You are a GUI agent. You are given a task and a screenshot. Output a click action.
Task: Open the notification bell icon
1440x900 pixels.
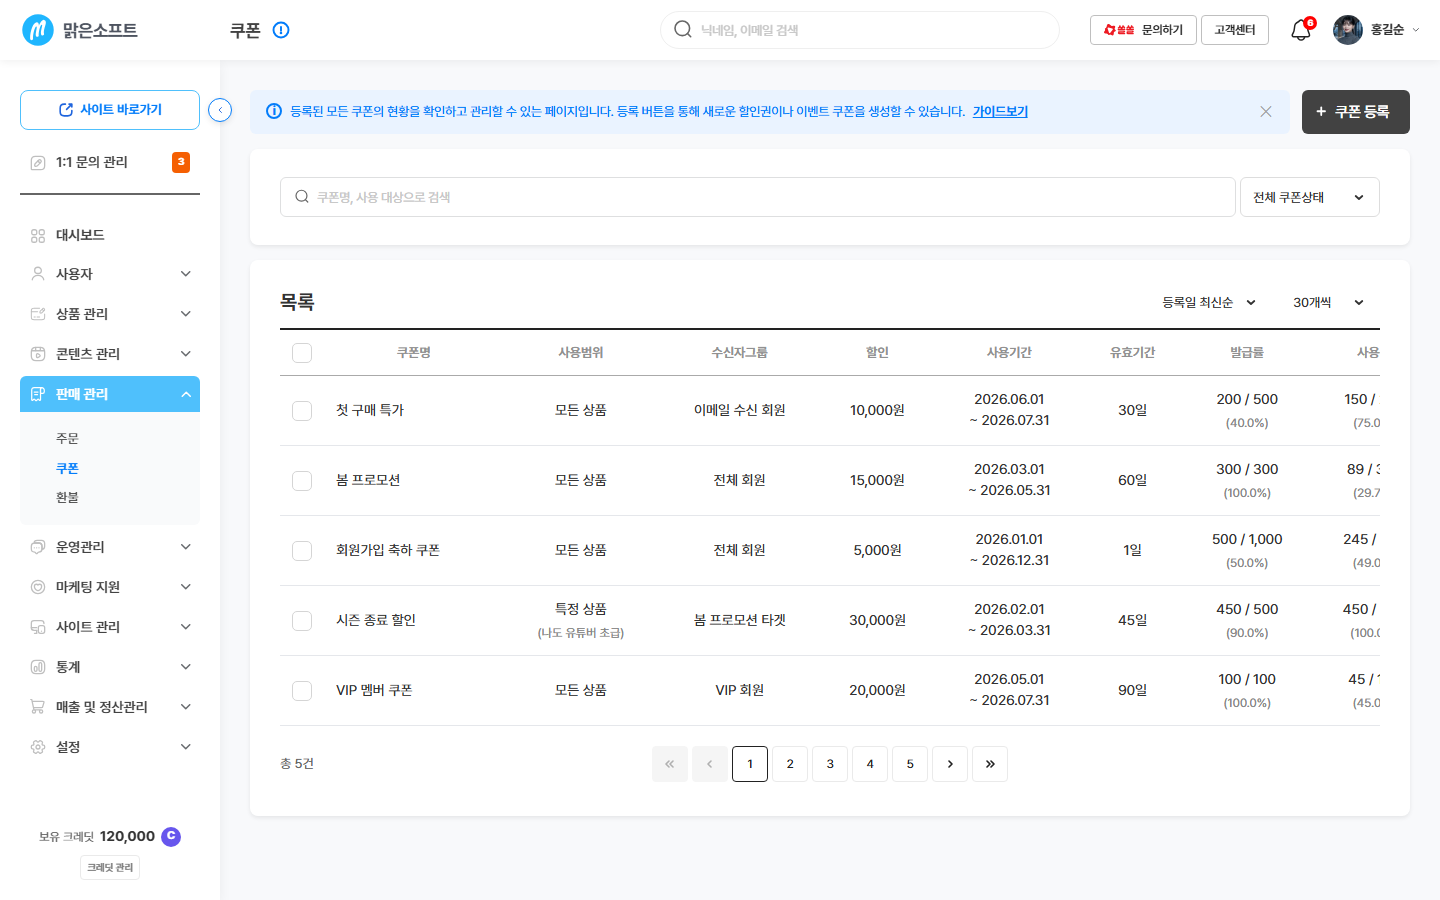pyautogui.click(x=1300, y=30)
